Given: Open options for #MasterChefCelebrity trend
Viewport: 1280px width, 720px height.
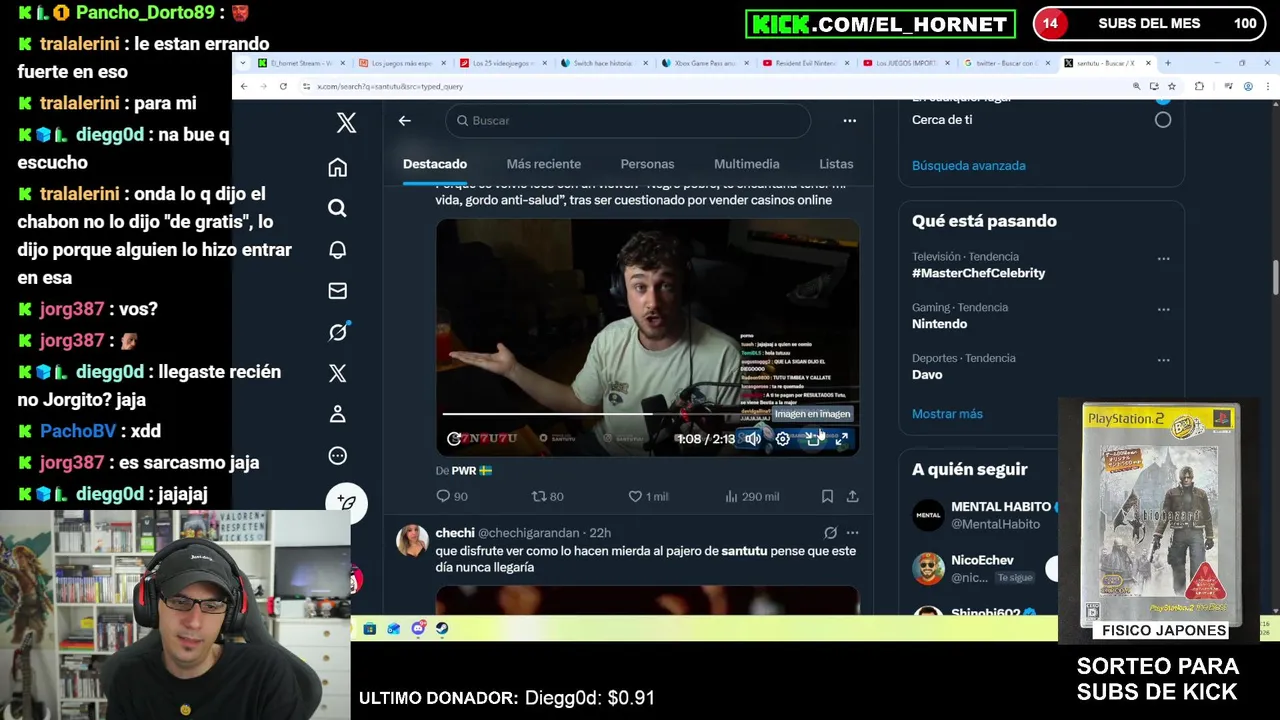Looking at the screenshot, I should pyautogui.click(x=1163, y=258).
